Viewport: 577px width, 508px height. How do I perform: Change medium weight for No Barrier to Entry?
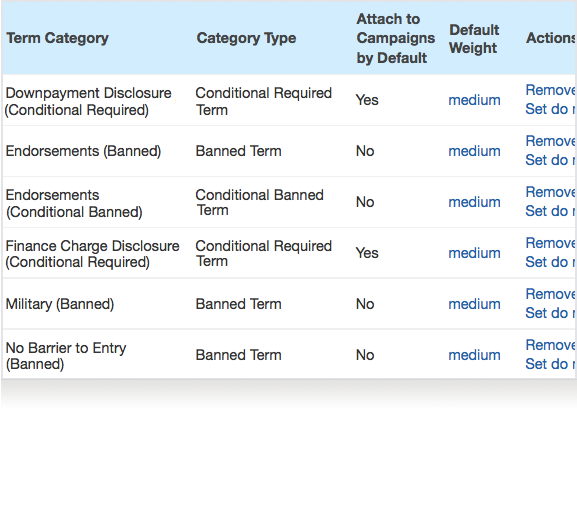coord(474,355)
